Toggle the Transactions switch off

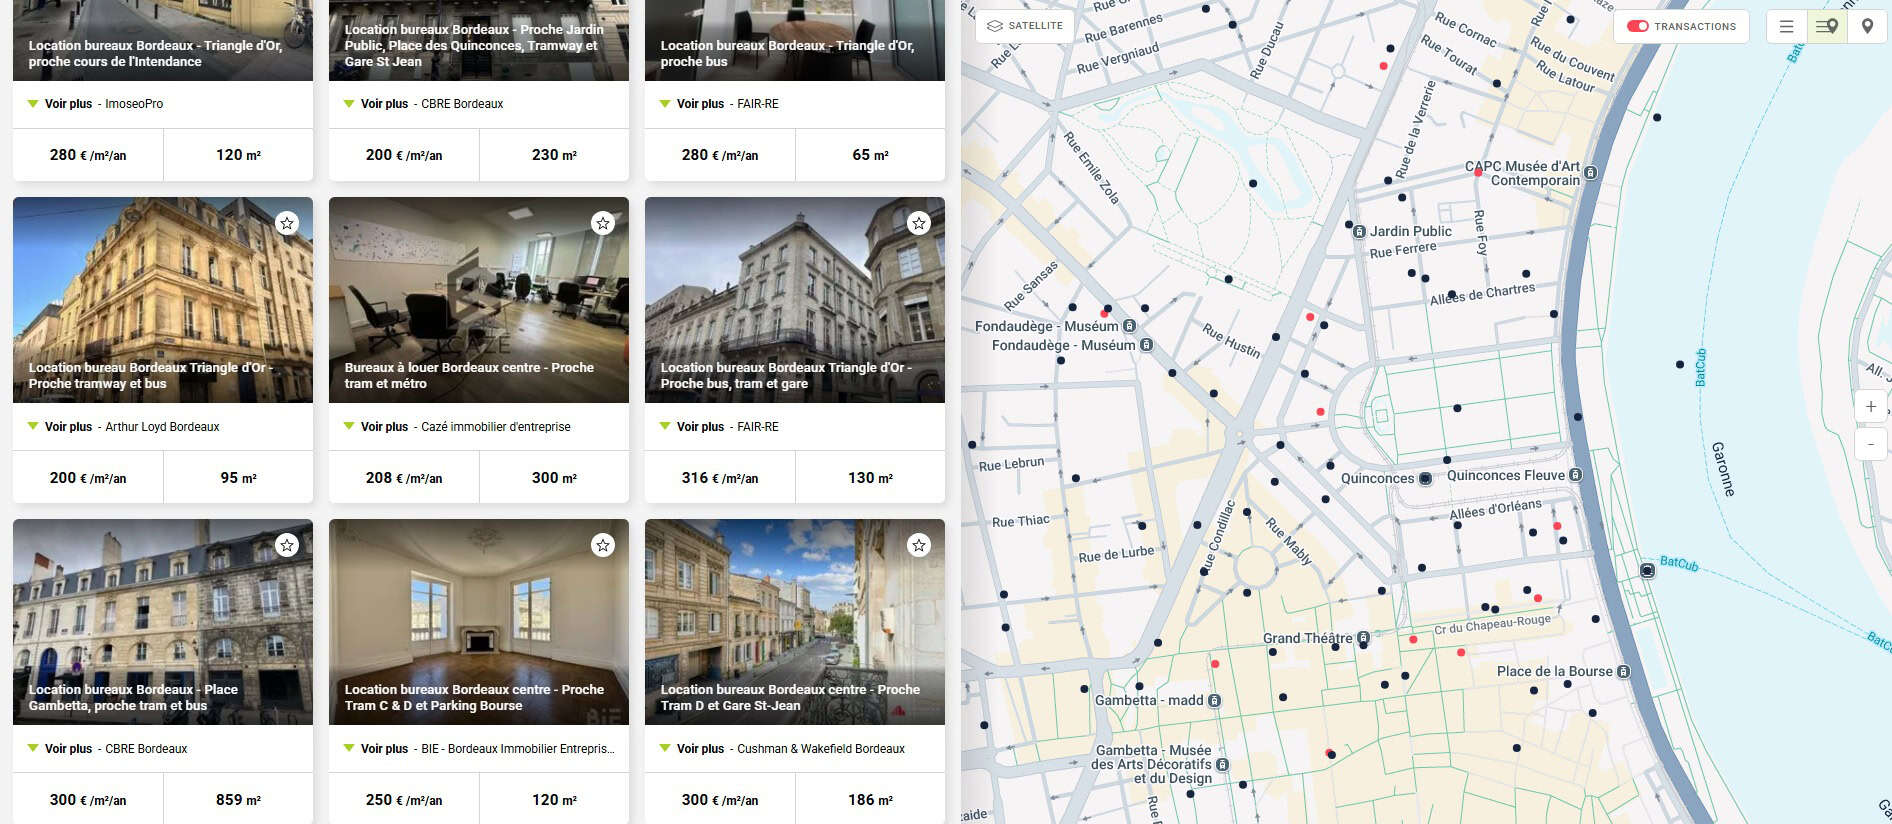[x=1638, y=27]
